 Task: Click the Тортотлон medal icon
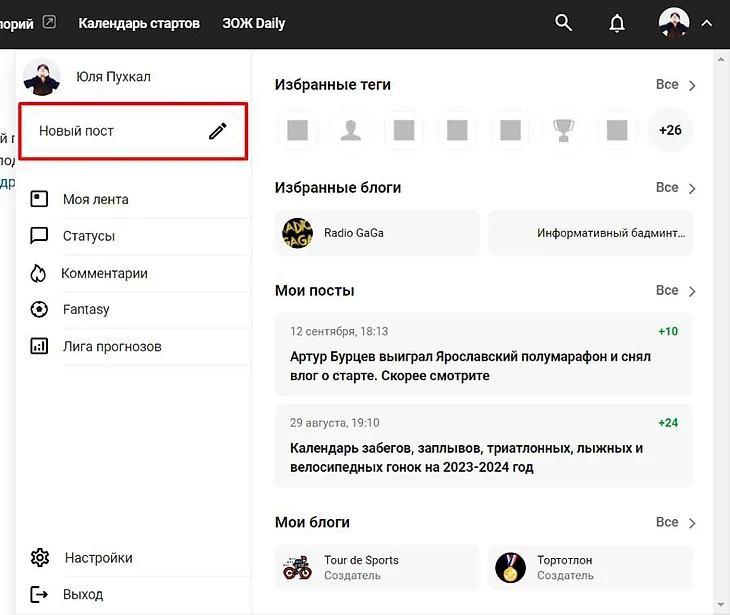[510, 568]
